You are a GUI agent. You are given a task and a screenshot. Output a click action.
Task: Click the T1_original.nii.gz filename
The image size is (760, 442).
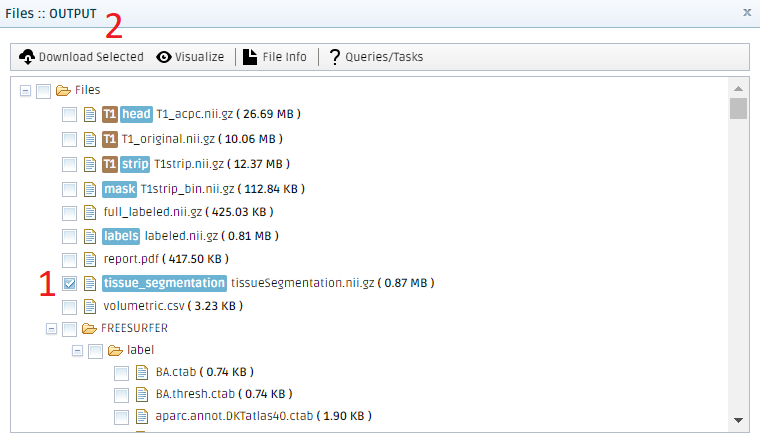coord(168,139)
